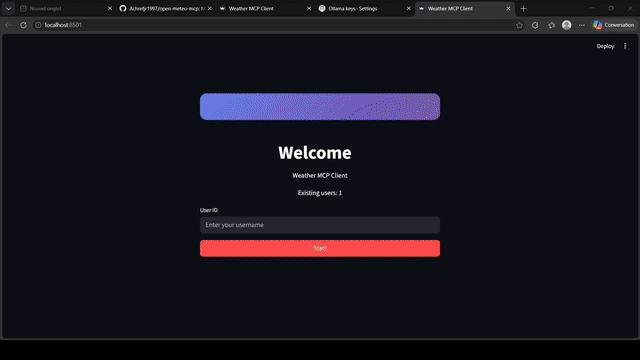Click the red Start button
Image resolution: width=640 pixels, height=360 pixels.
(320, 248)
